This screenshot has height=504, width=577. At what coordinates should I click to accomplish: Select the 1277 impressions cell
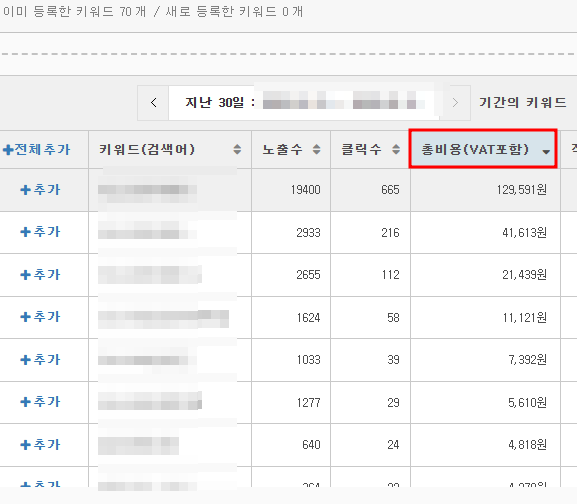coord(291,402)
